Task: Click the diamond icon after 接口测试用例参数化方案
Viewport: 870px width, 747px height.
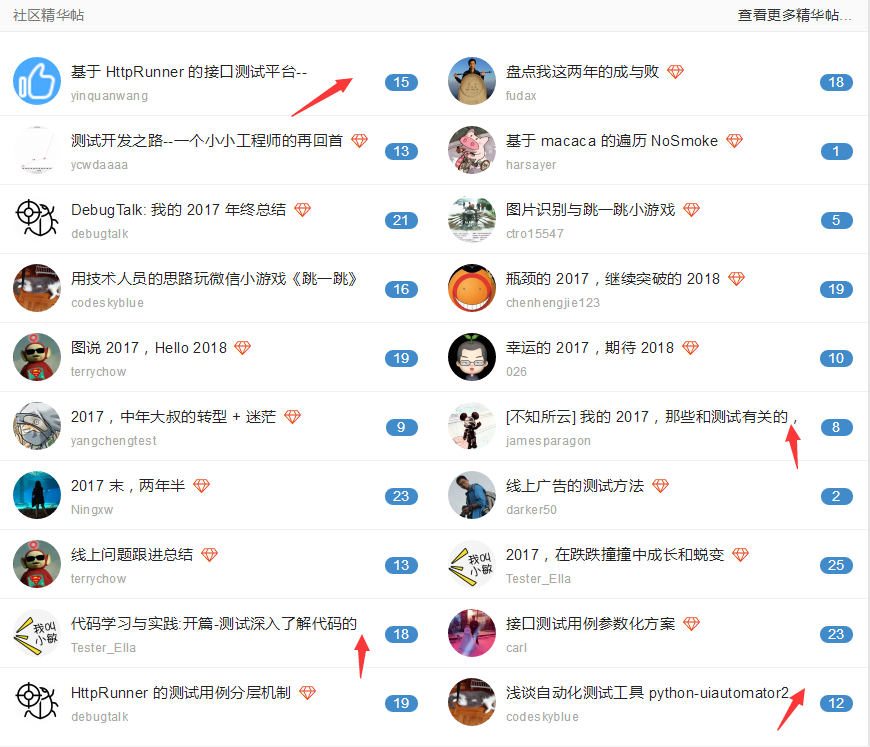Action: pos(691,624)
